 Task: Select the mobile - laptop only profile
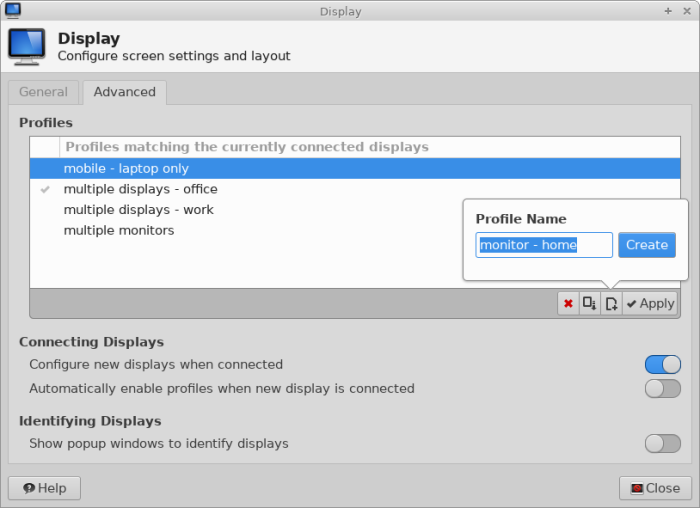coord(126,169)
